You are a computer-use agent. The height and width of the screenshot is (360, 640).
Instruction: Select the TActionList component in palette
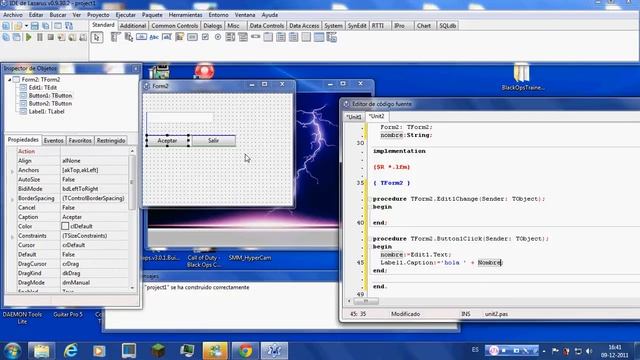pyautogui.click(x=331, y=37)
